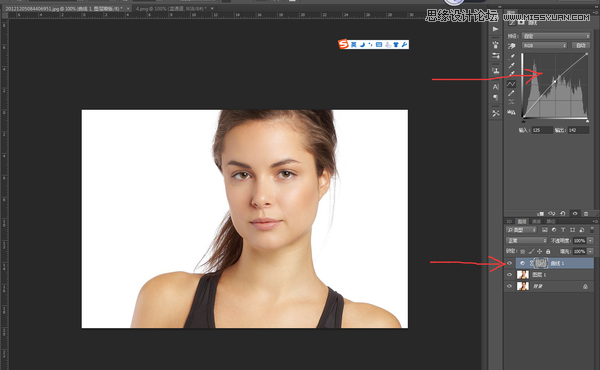
Task: Click the curves Output value field
Action: [578, 130]
